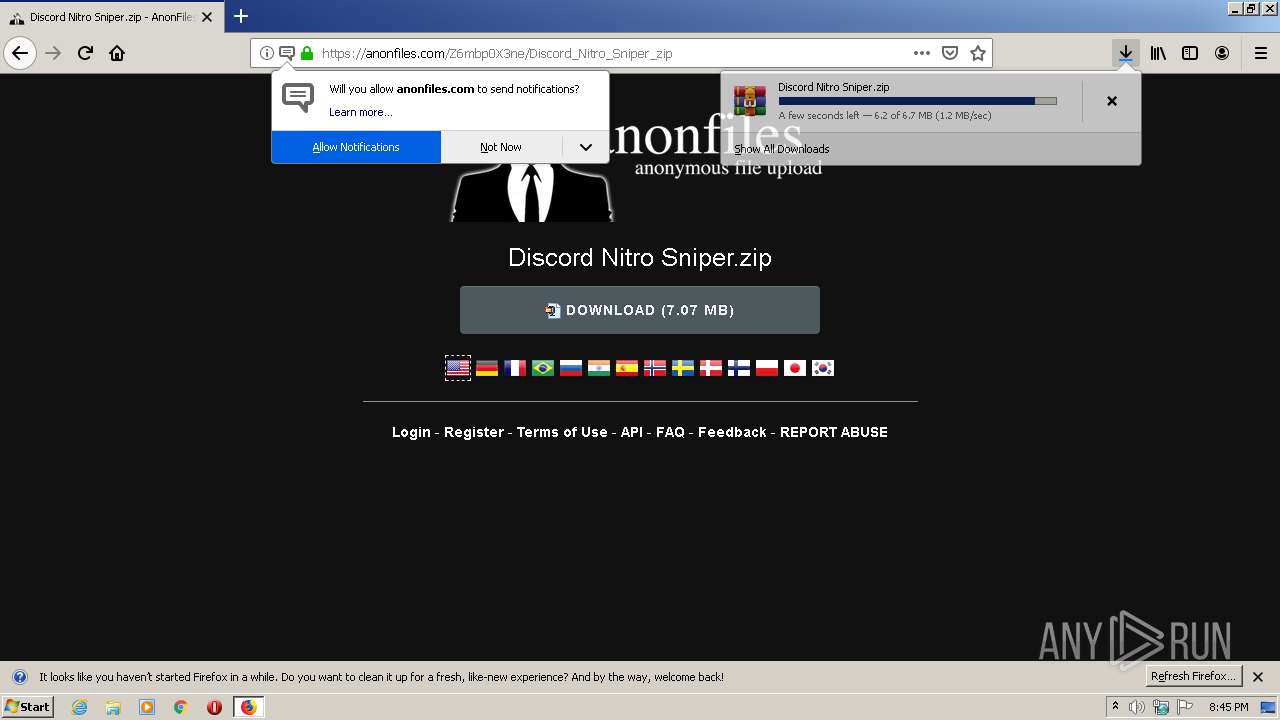The height and width of the screenshot is (720, 1280).
Task: Save page to Pocket
Action: click(950, 53)
